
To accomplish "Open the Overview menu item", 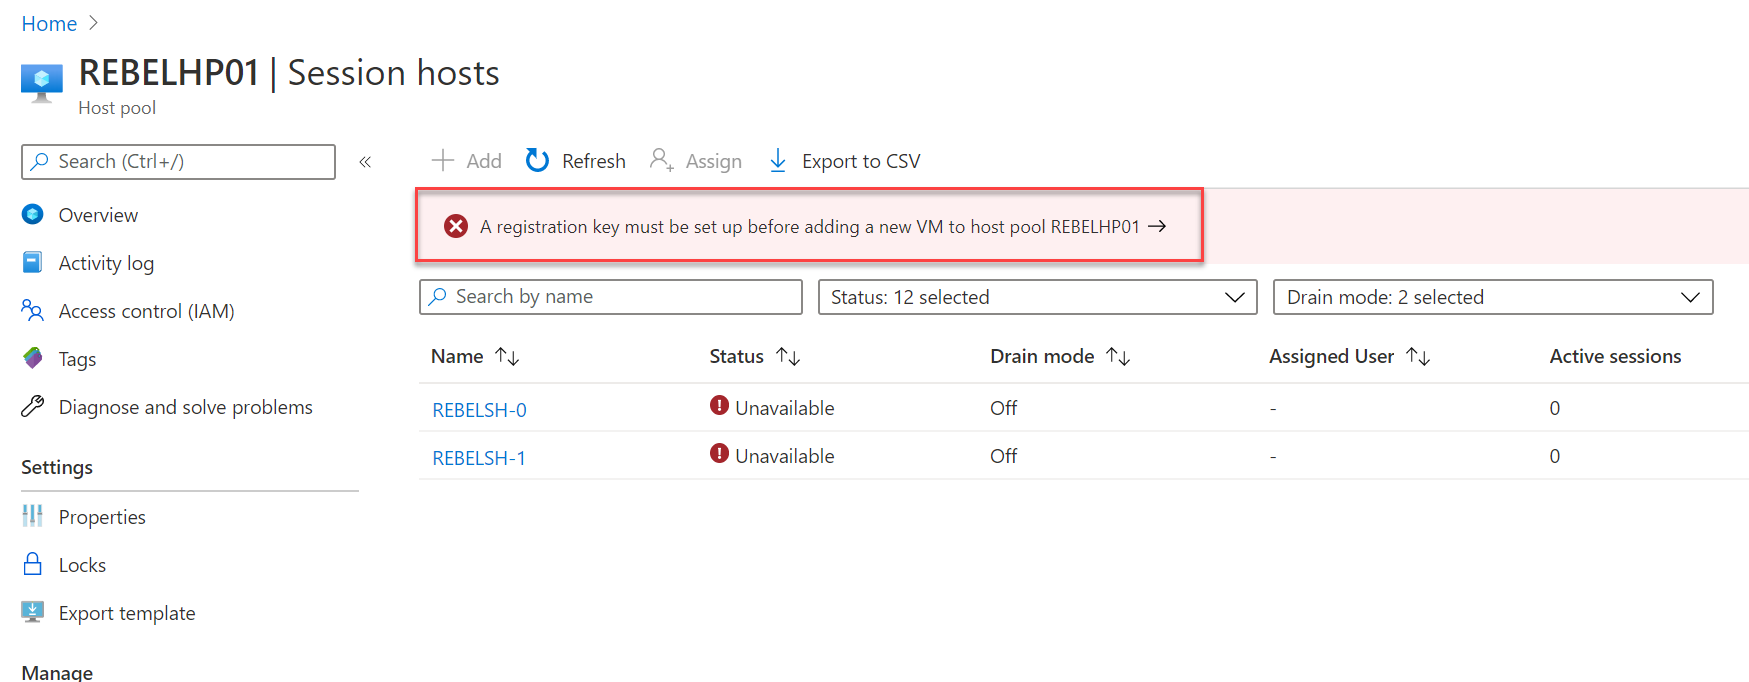I will click(x=98, y=215).
